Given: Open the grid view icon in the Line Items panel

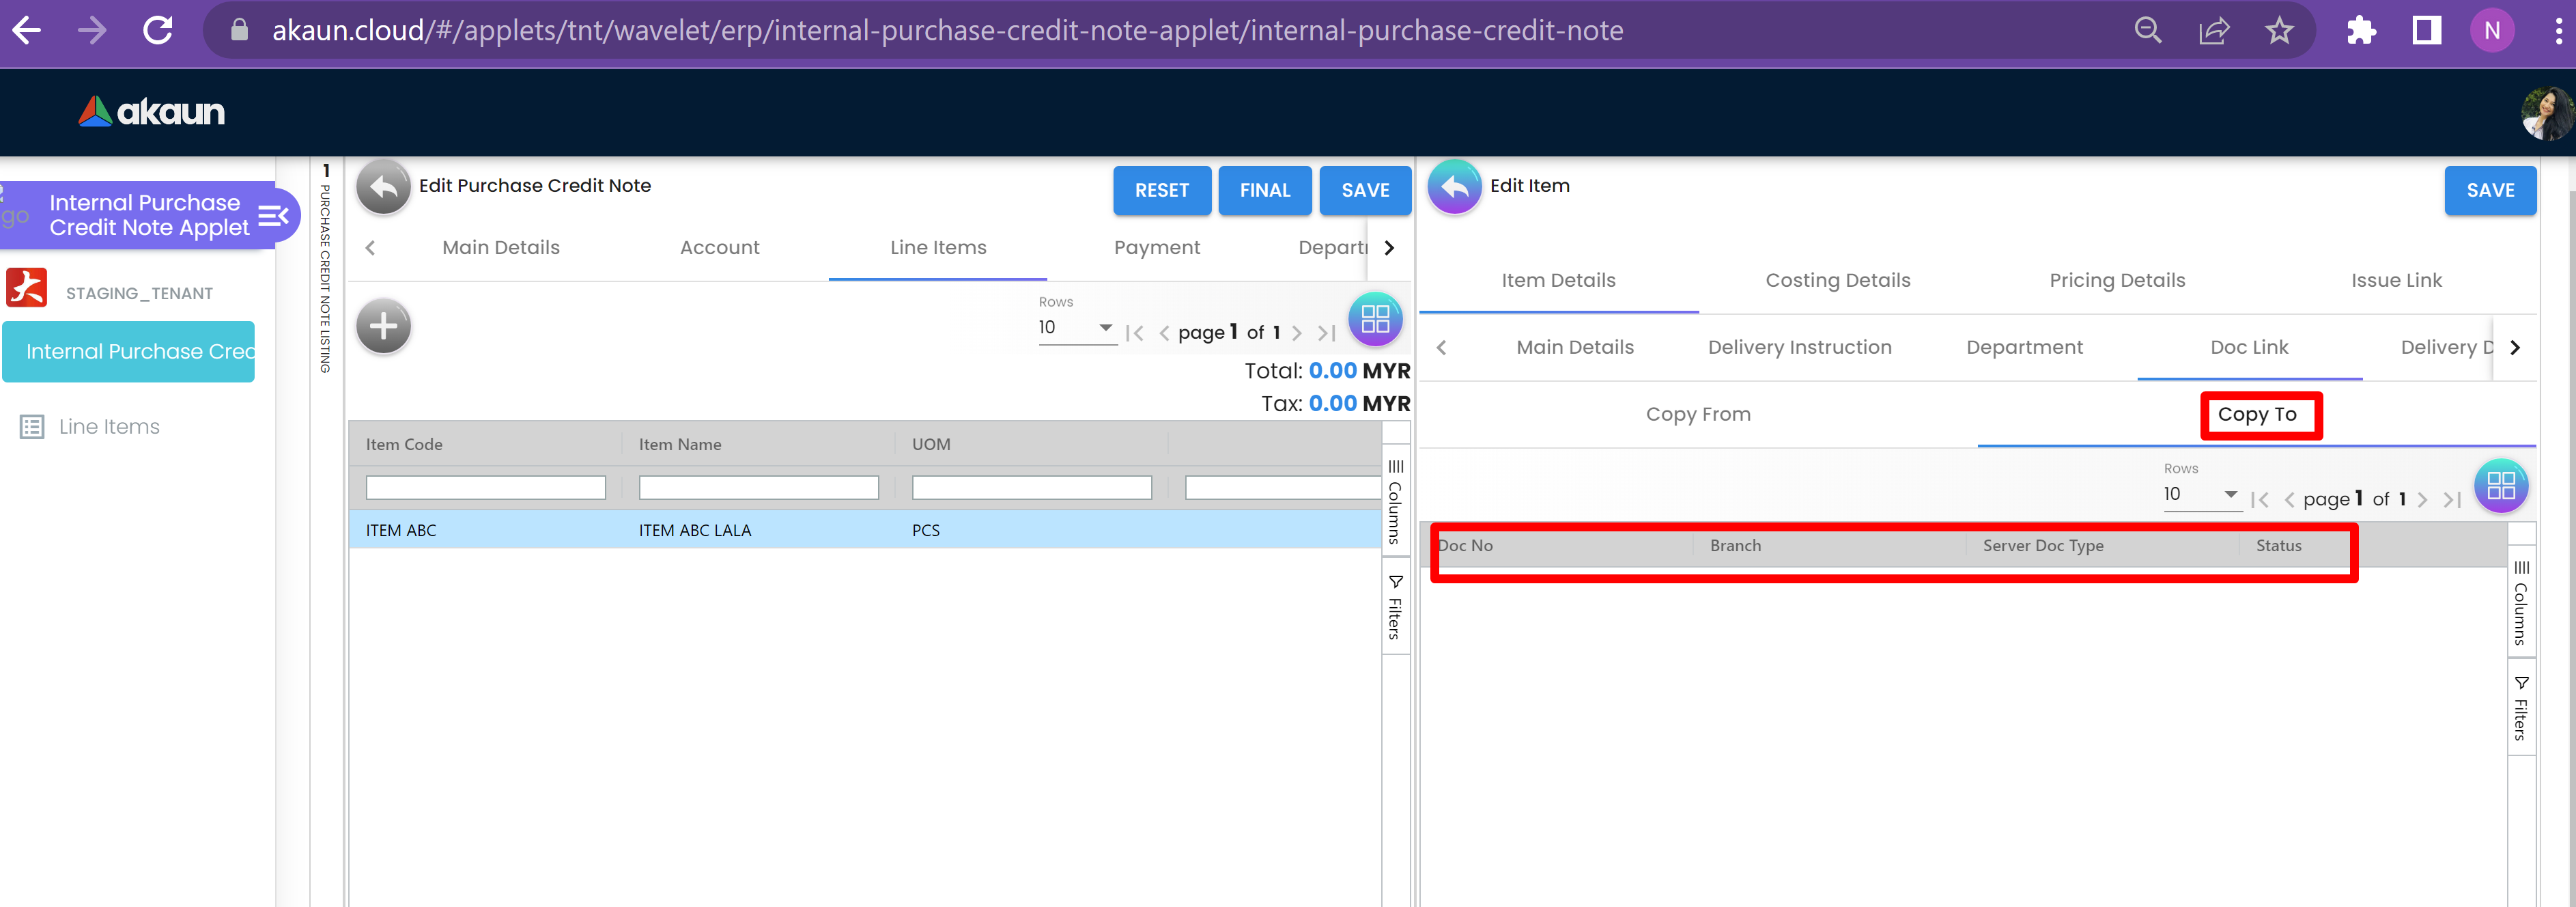Looking at the screenshot, I should pos(1375,319).
